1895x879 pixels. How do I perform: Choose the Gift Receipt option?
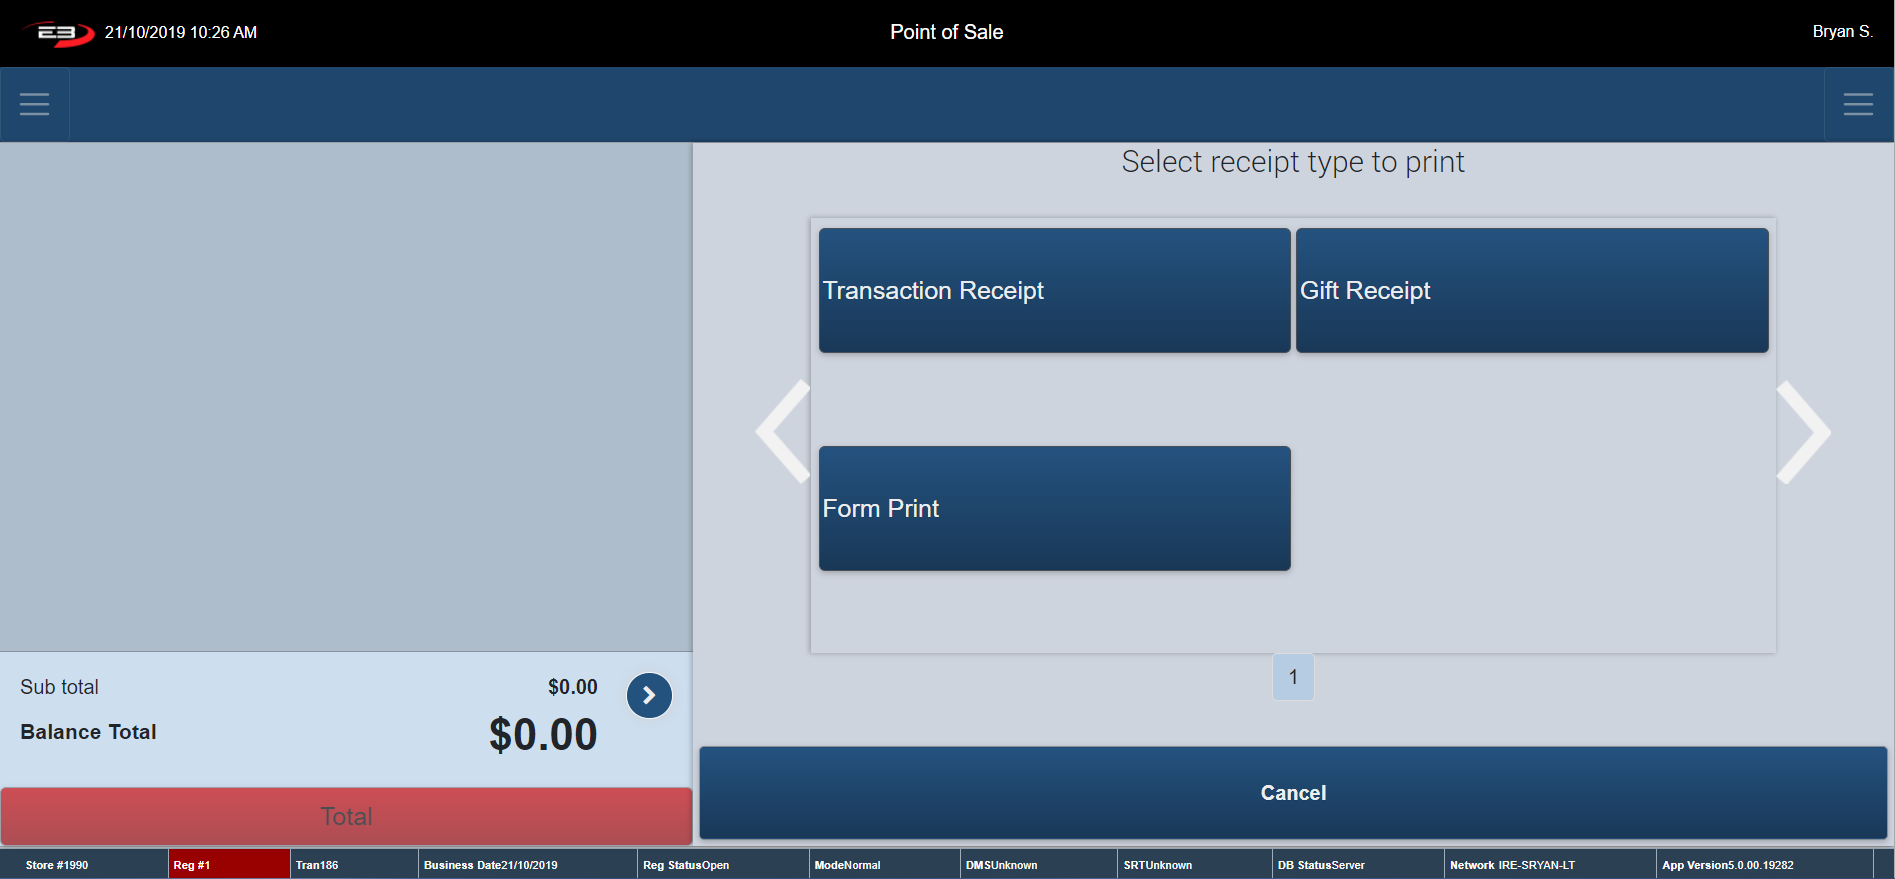[x=1531, y=290]
